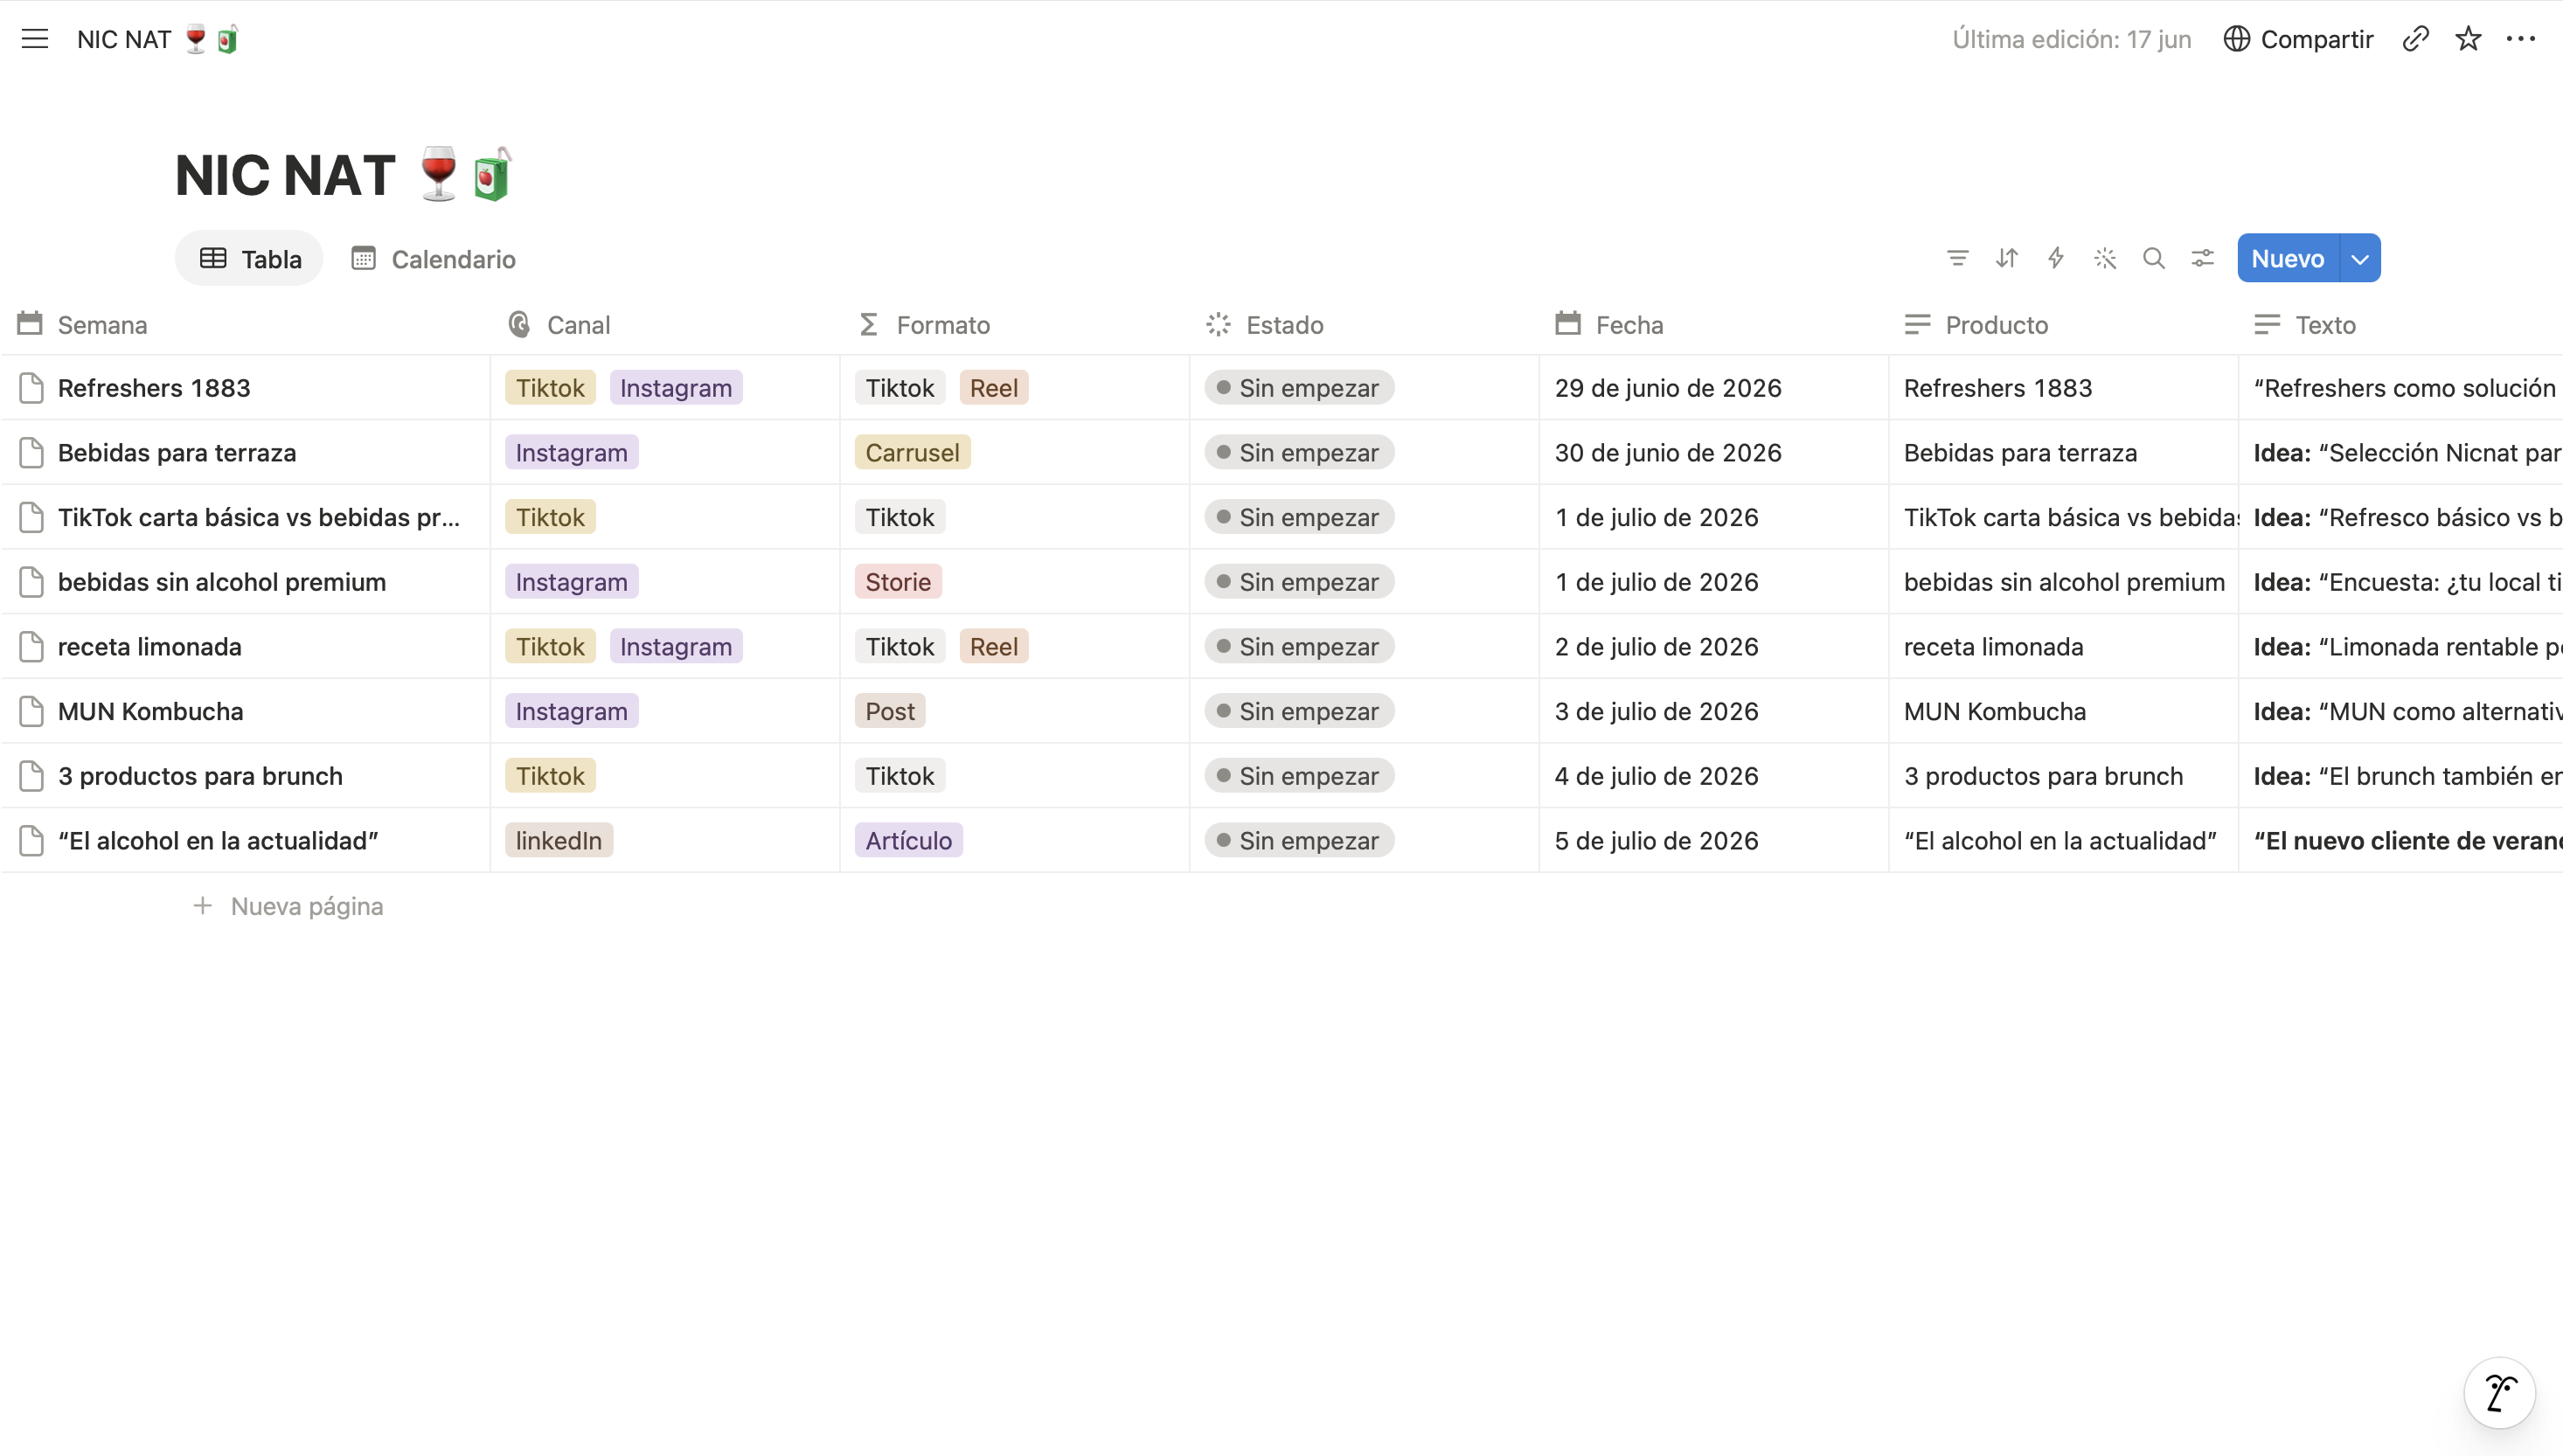
Task: Click the page icon of receta limonada row
Action: click(31, 647)
